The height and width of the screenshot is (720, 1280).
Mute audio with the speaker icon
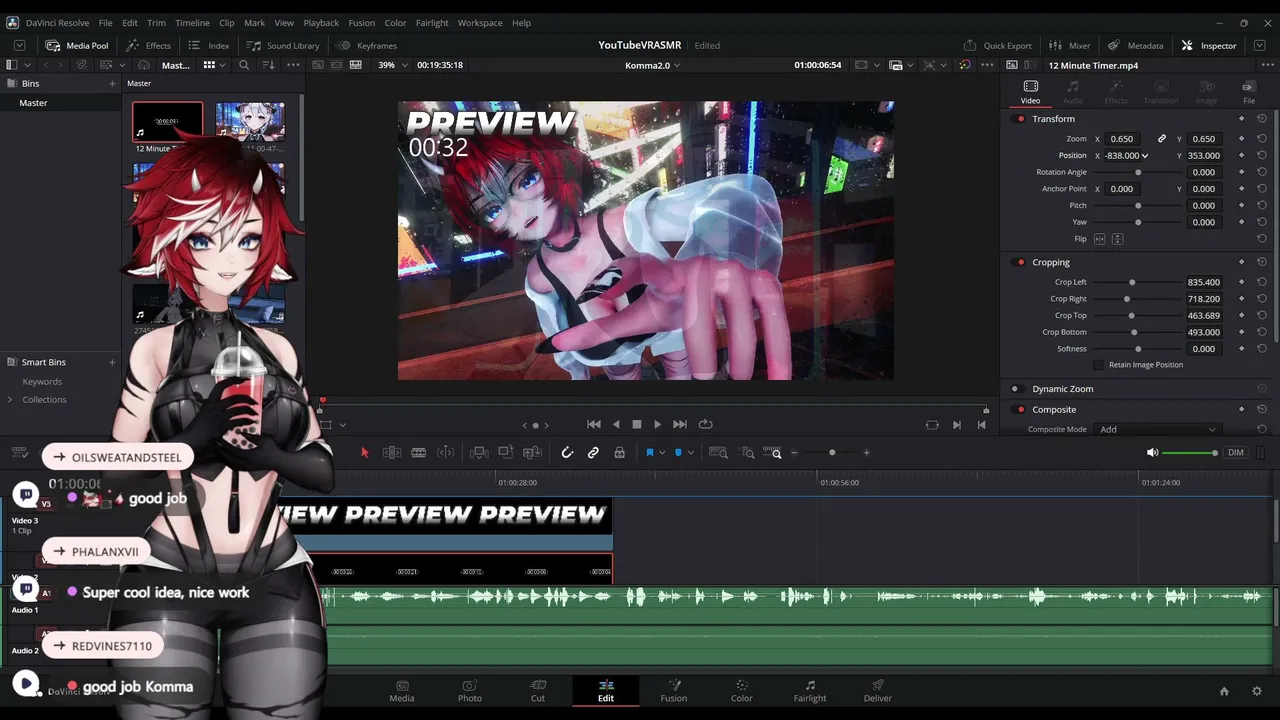(1152, 453)
